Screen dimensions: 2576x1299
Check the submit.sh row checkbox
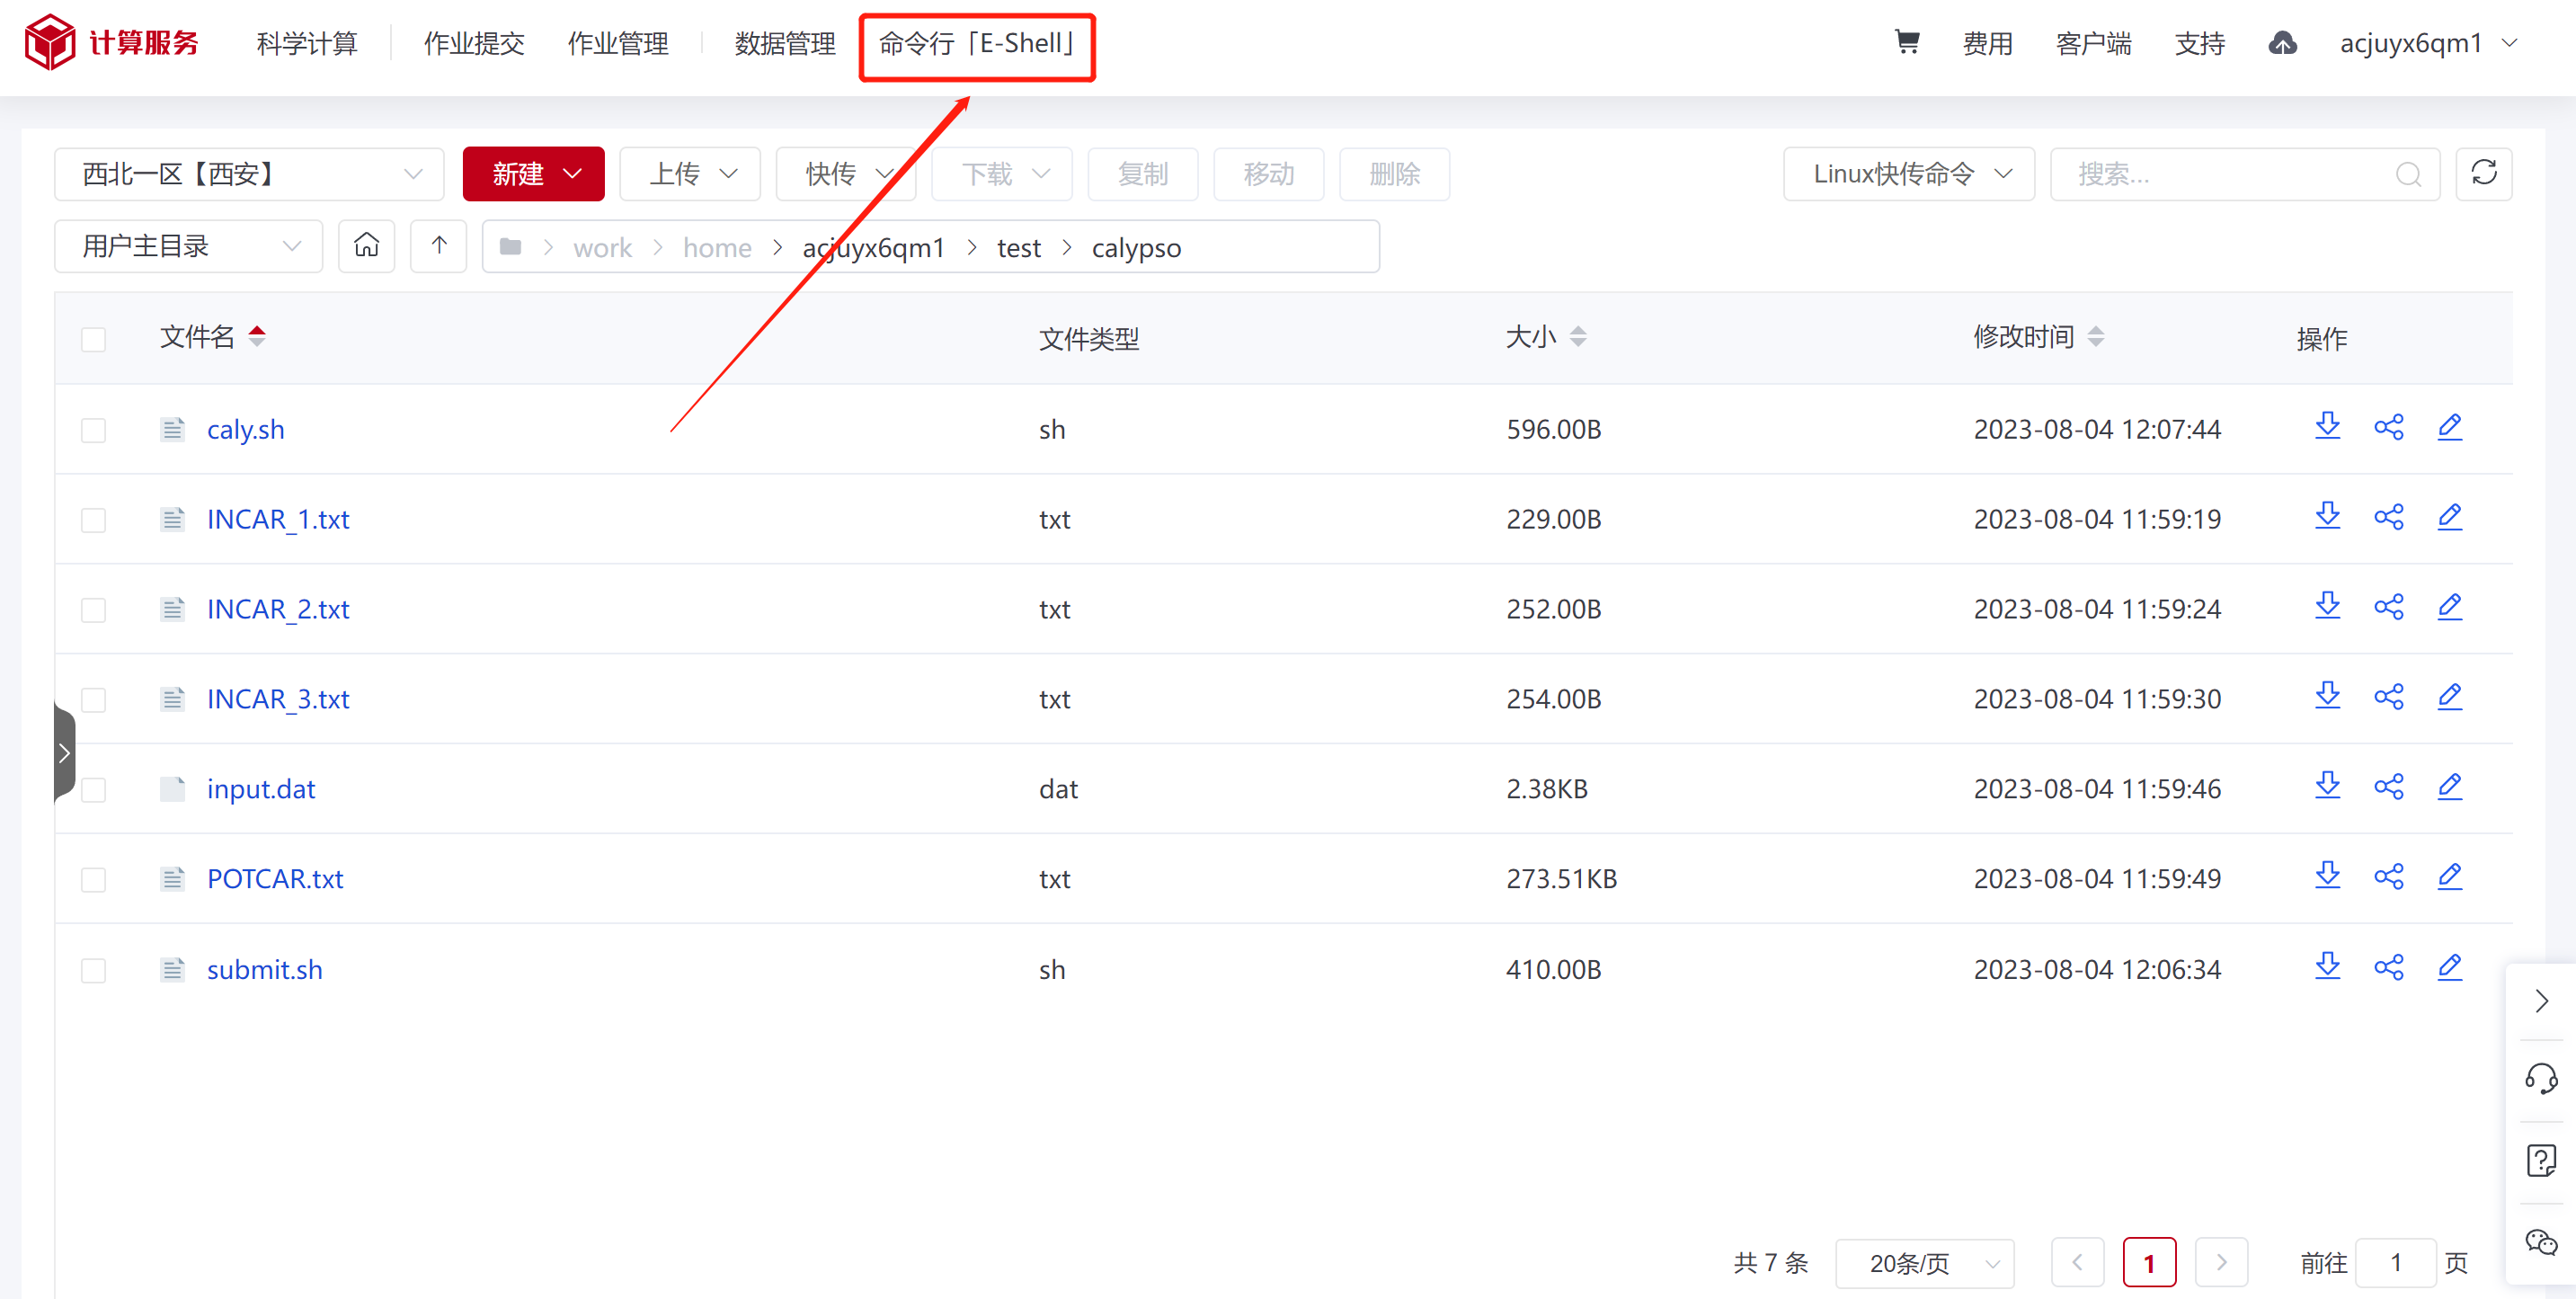93,970
